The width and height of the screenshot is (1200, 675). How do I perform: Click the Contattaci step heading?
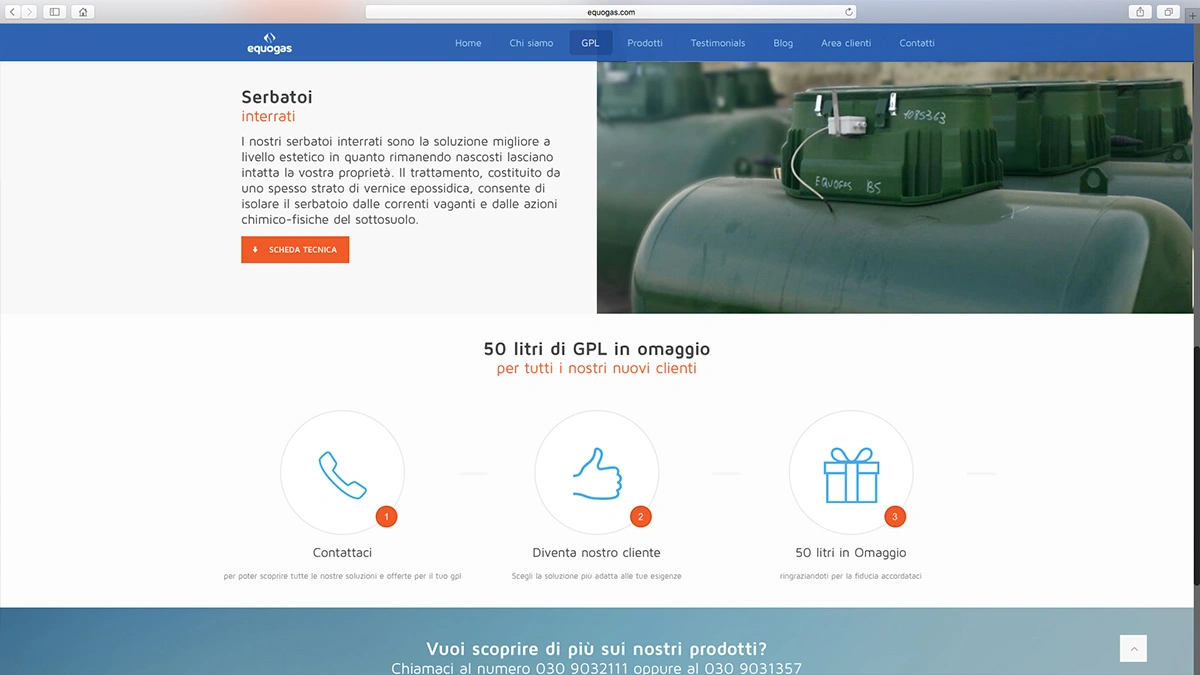342,552
